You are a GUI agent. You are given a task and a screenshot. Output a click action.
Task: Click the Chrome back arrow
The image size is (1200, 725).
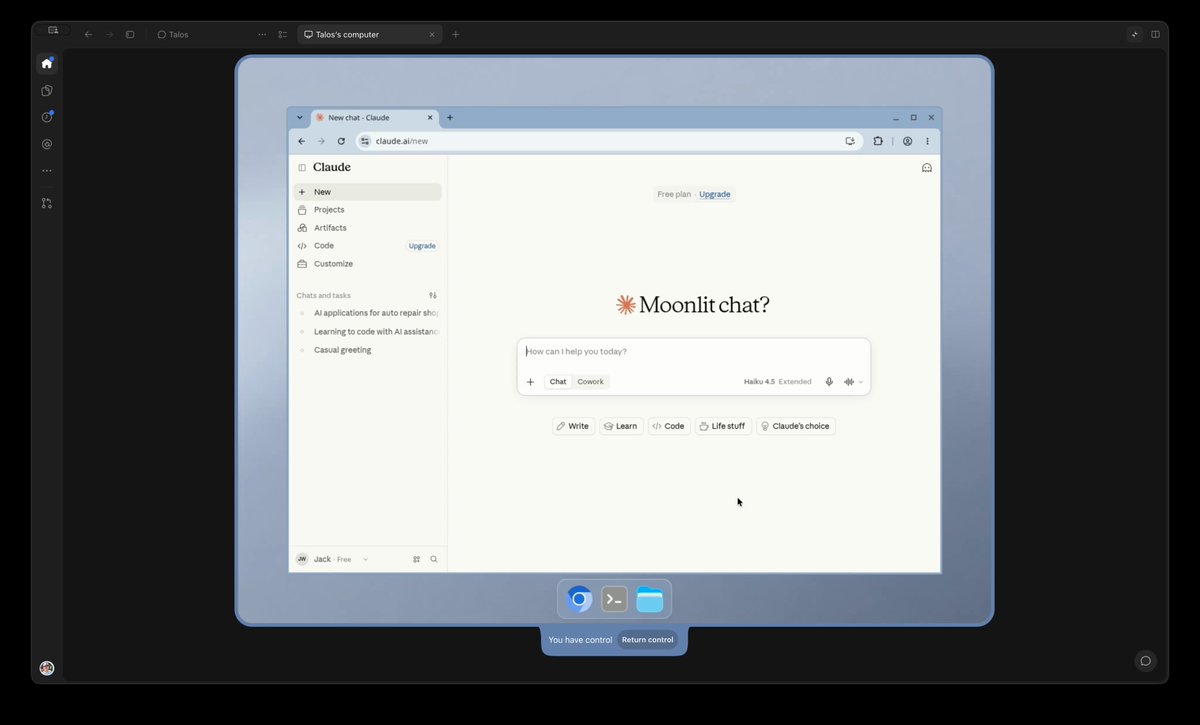[x=302, y=141]
